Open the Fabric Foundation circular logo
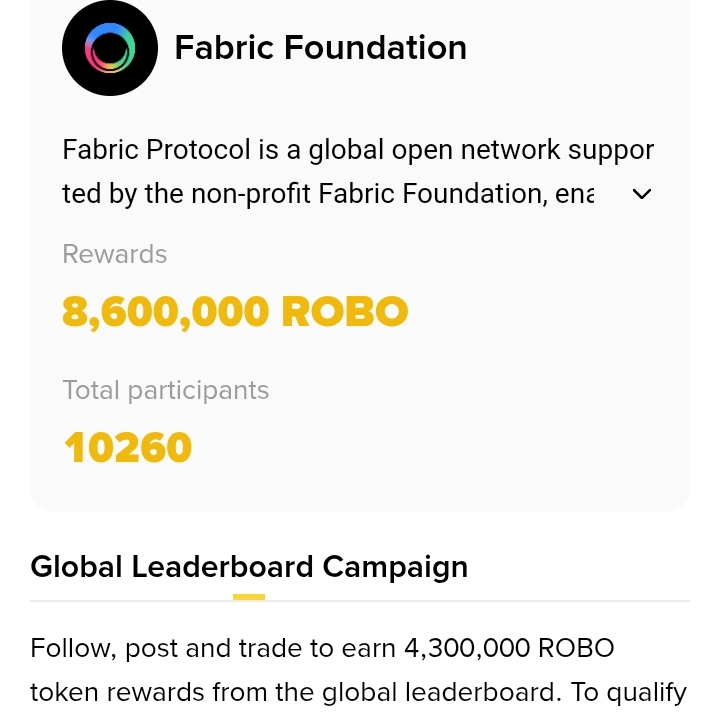 coord(110,48)
